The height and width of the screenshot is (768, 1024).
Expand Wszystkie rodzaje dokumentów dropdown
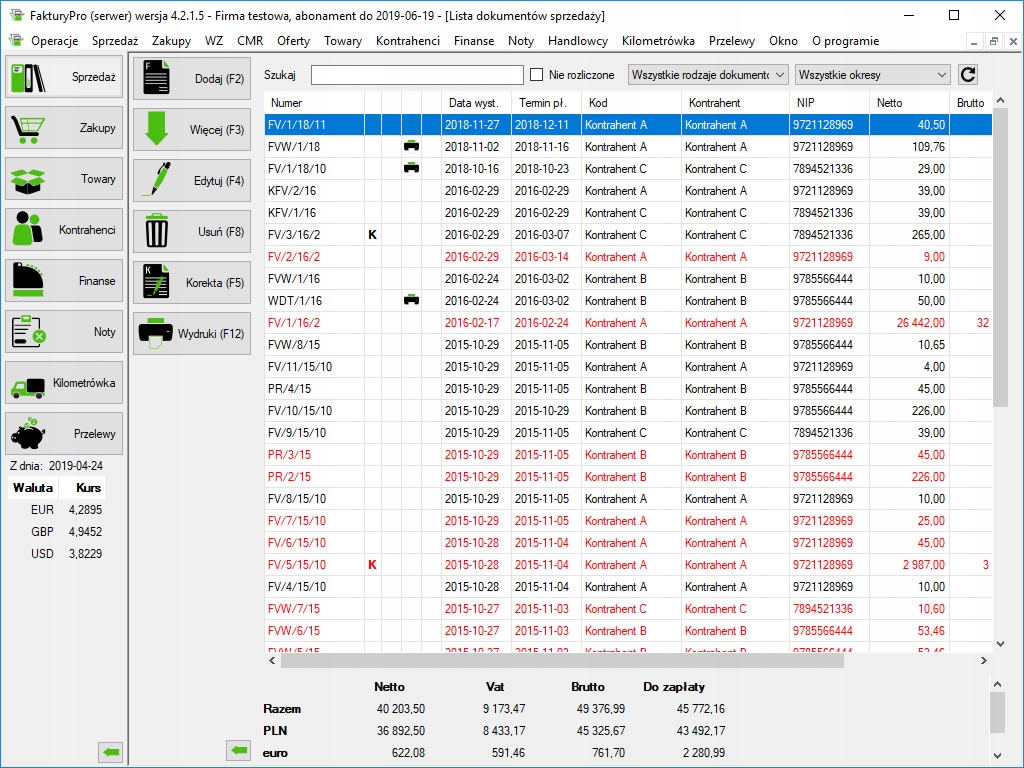coord(708,75)
